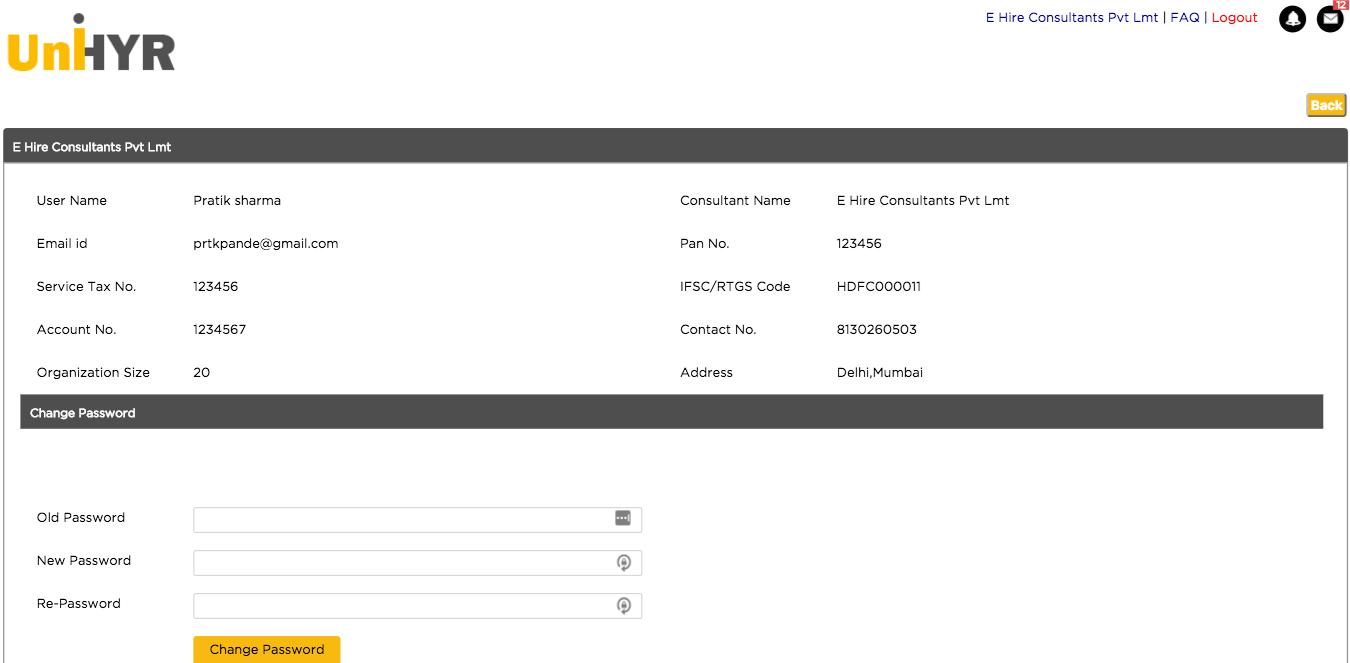Screen dimensions: 1350x663
Task: Go back using the Back button
Action: [x=1326, y=105]
